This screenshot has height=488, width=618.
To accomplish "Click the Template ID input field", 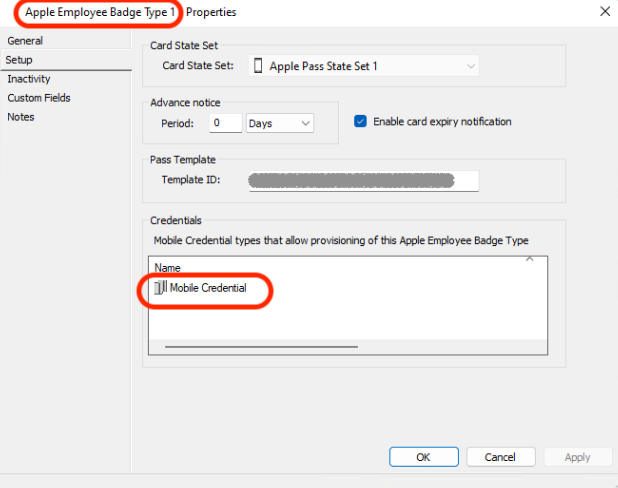I will tap(363, 181).
